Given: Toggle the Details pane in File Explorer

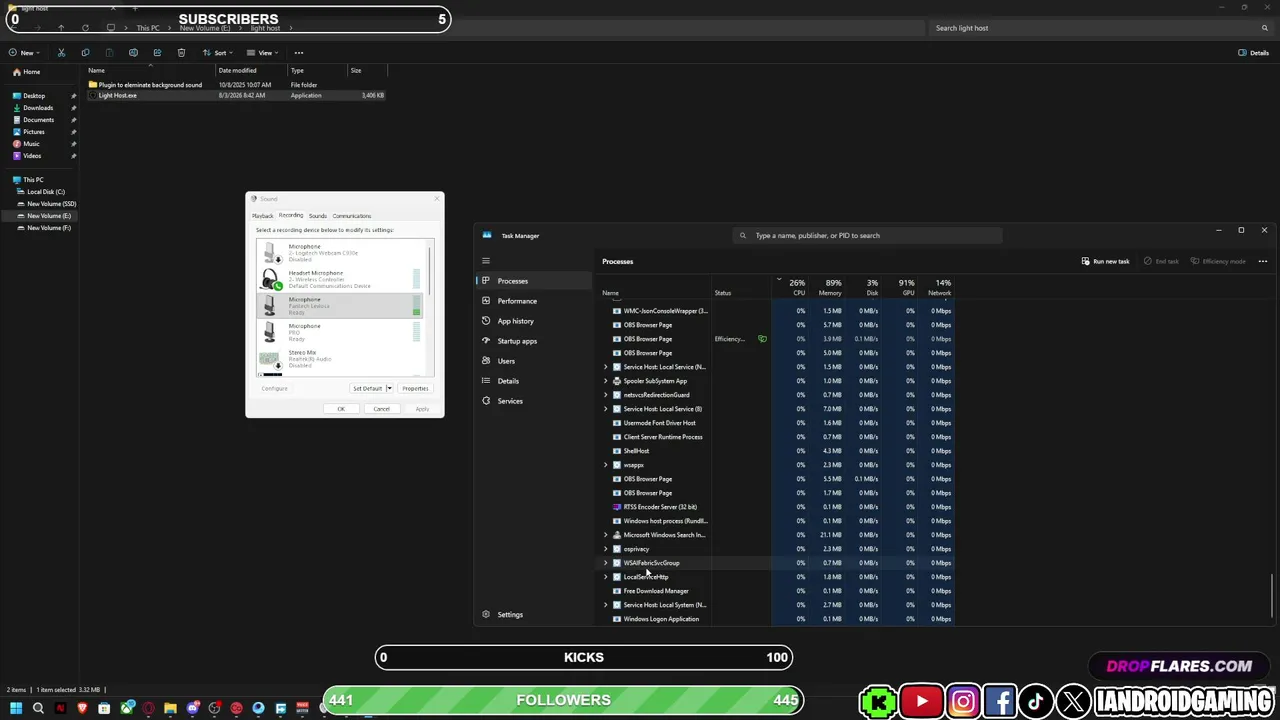Looking at the screenshot, I should 1254,53.
